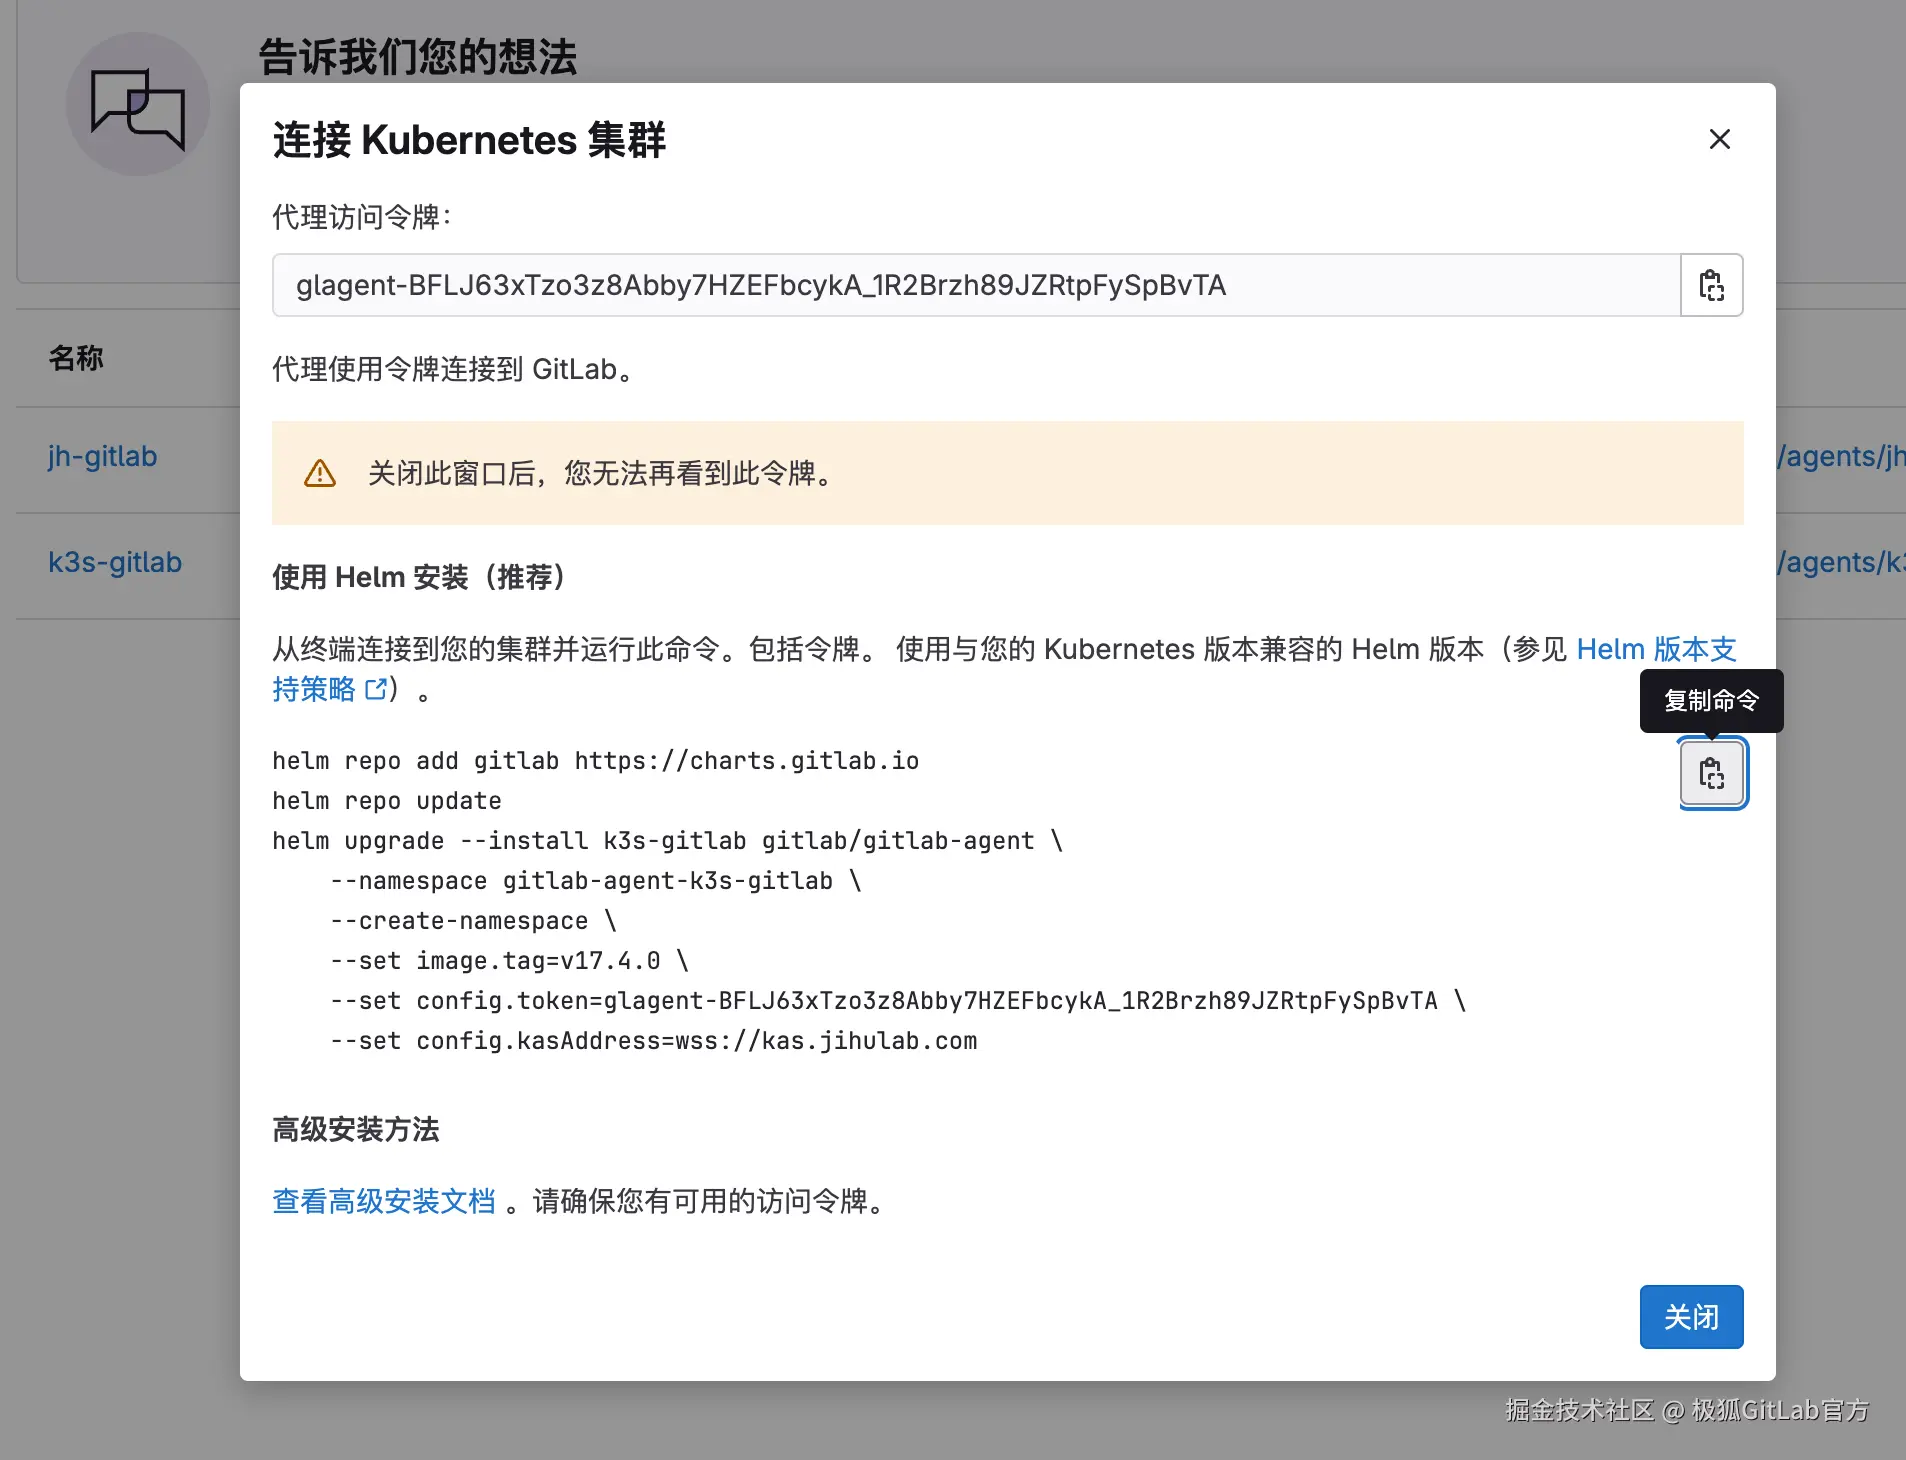Click the 名称 column header in background table

pos(76,358)
